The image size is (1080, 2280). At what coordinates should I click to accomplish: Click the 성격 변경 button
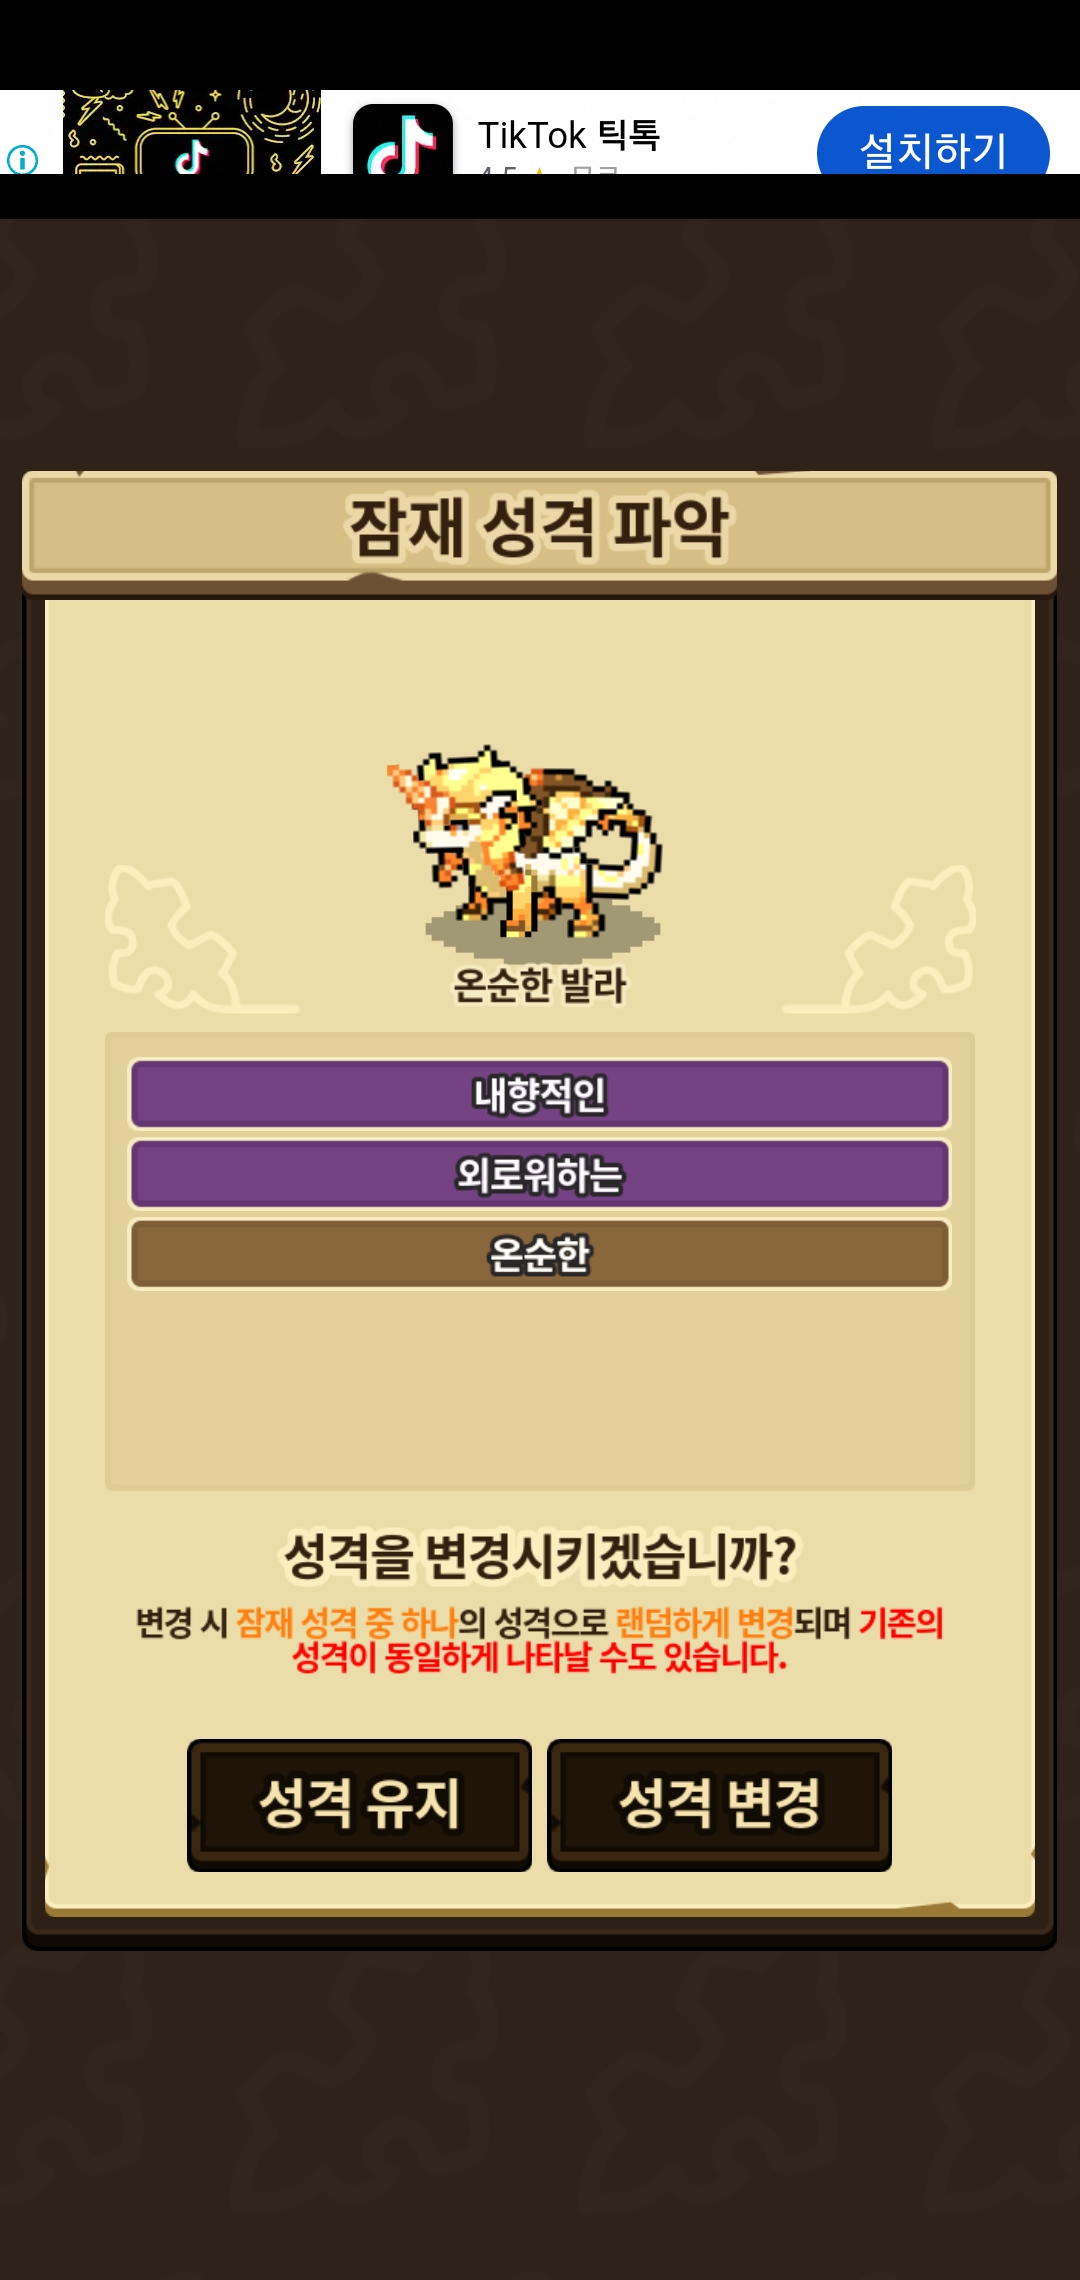pos(719,1805)
